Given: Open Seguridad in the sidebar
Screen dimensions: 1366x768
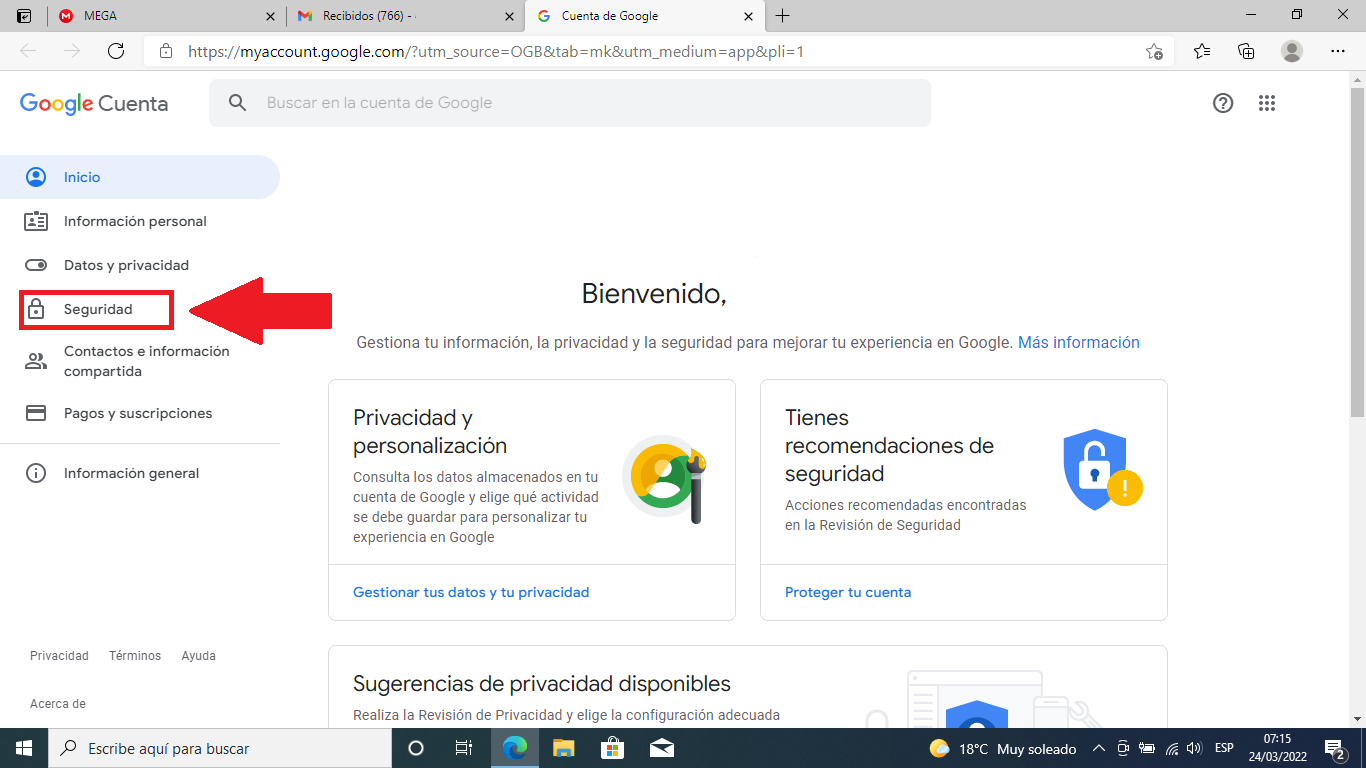Looking at the screenshot, I should (98, 310).
